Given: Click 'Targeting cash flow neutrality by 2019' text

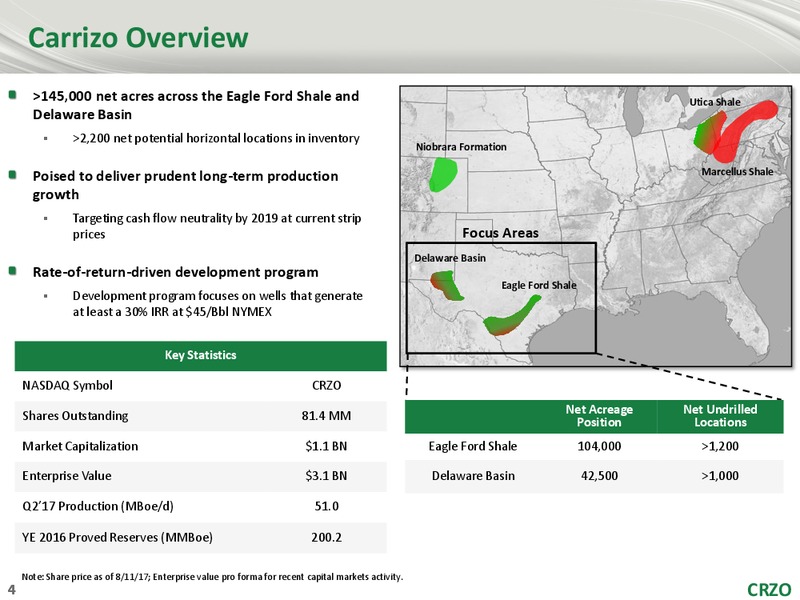Looking at the screenshot, I should tap(217, 226).
